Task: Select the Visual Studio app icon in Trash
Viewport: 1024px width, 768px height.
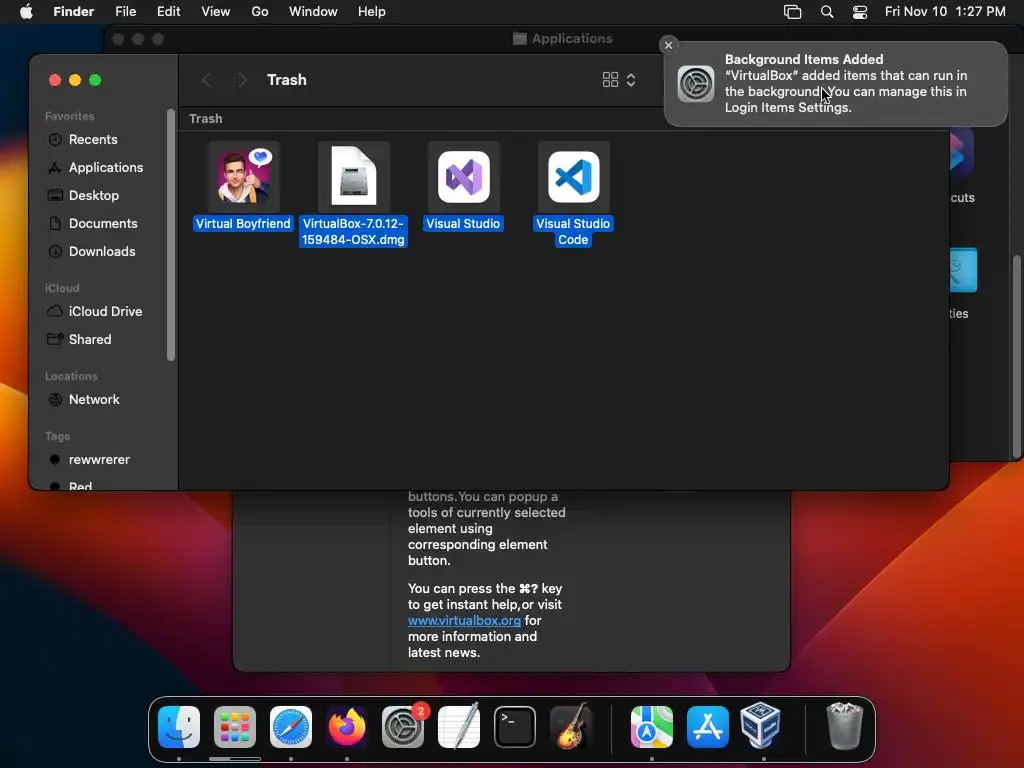Action: pyautogui.click(x=464, y=176)
